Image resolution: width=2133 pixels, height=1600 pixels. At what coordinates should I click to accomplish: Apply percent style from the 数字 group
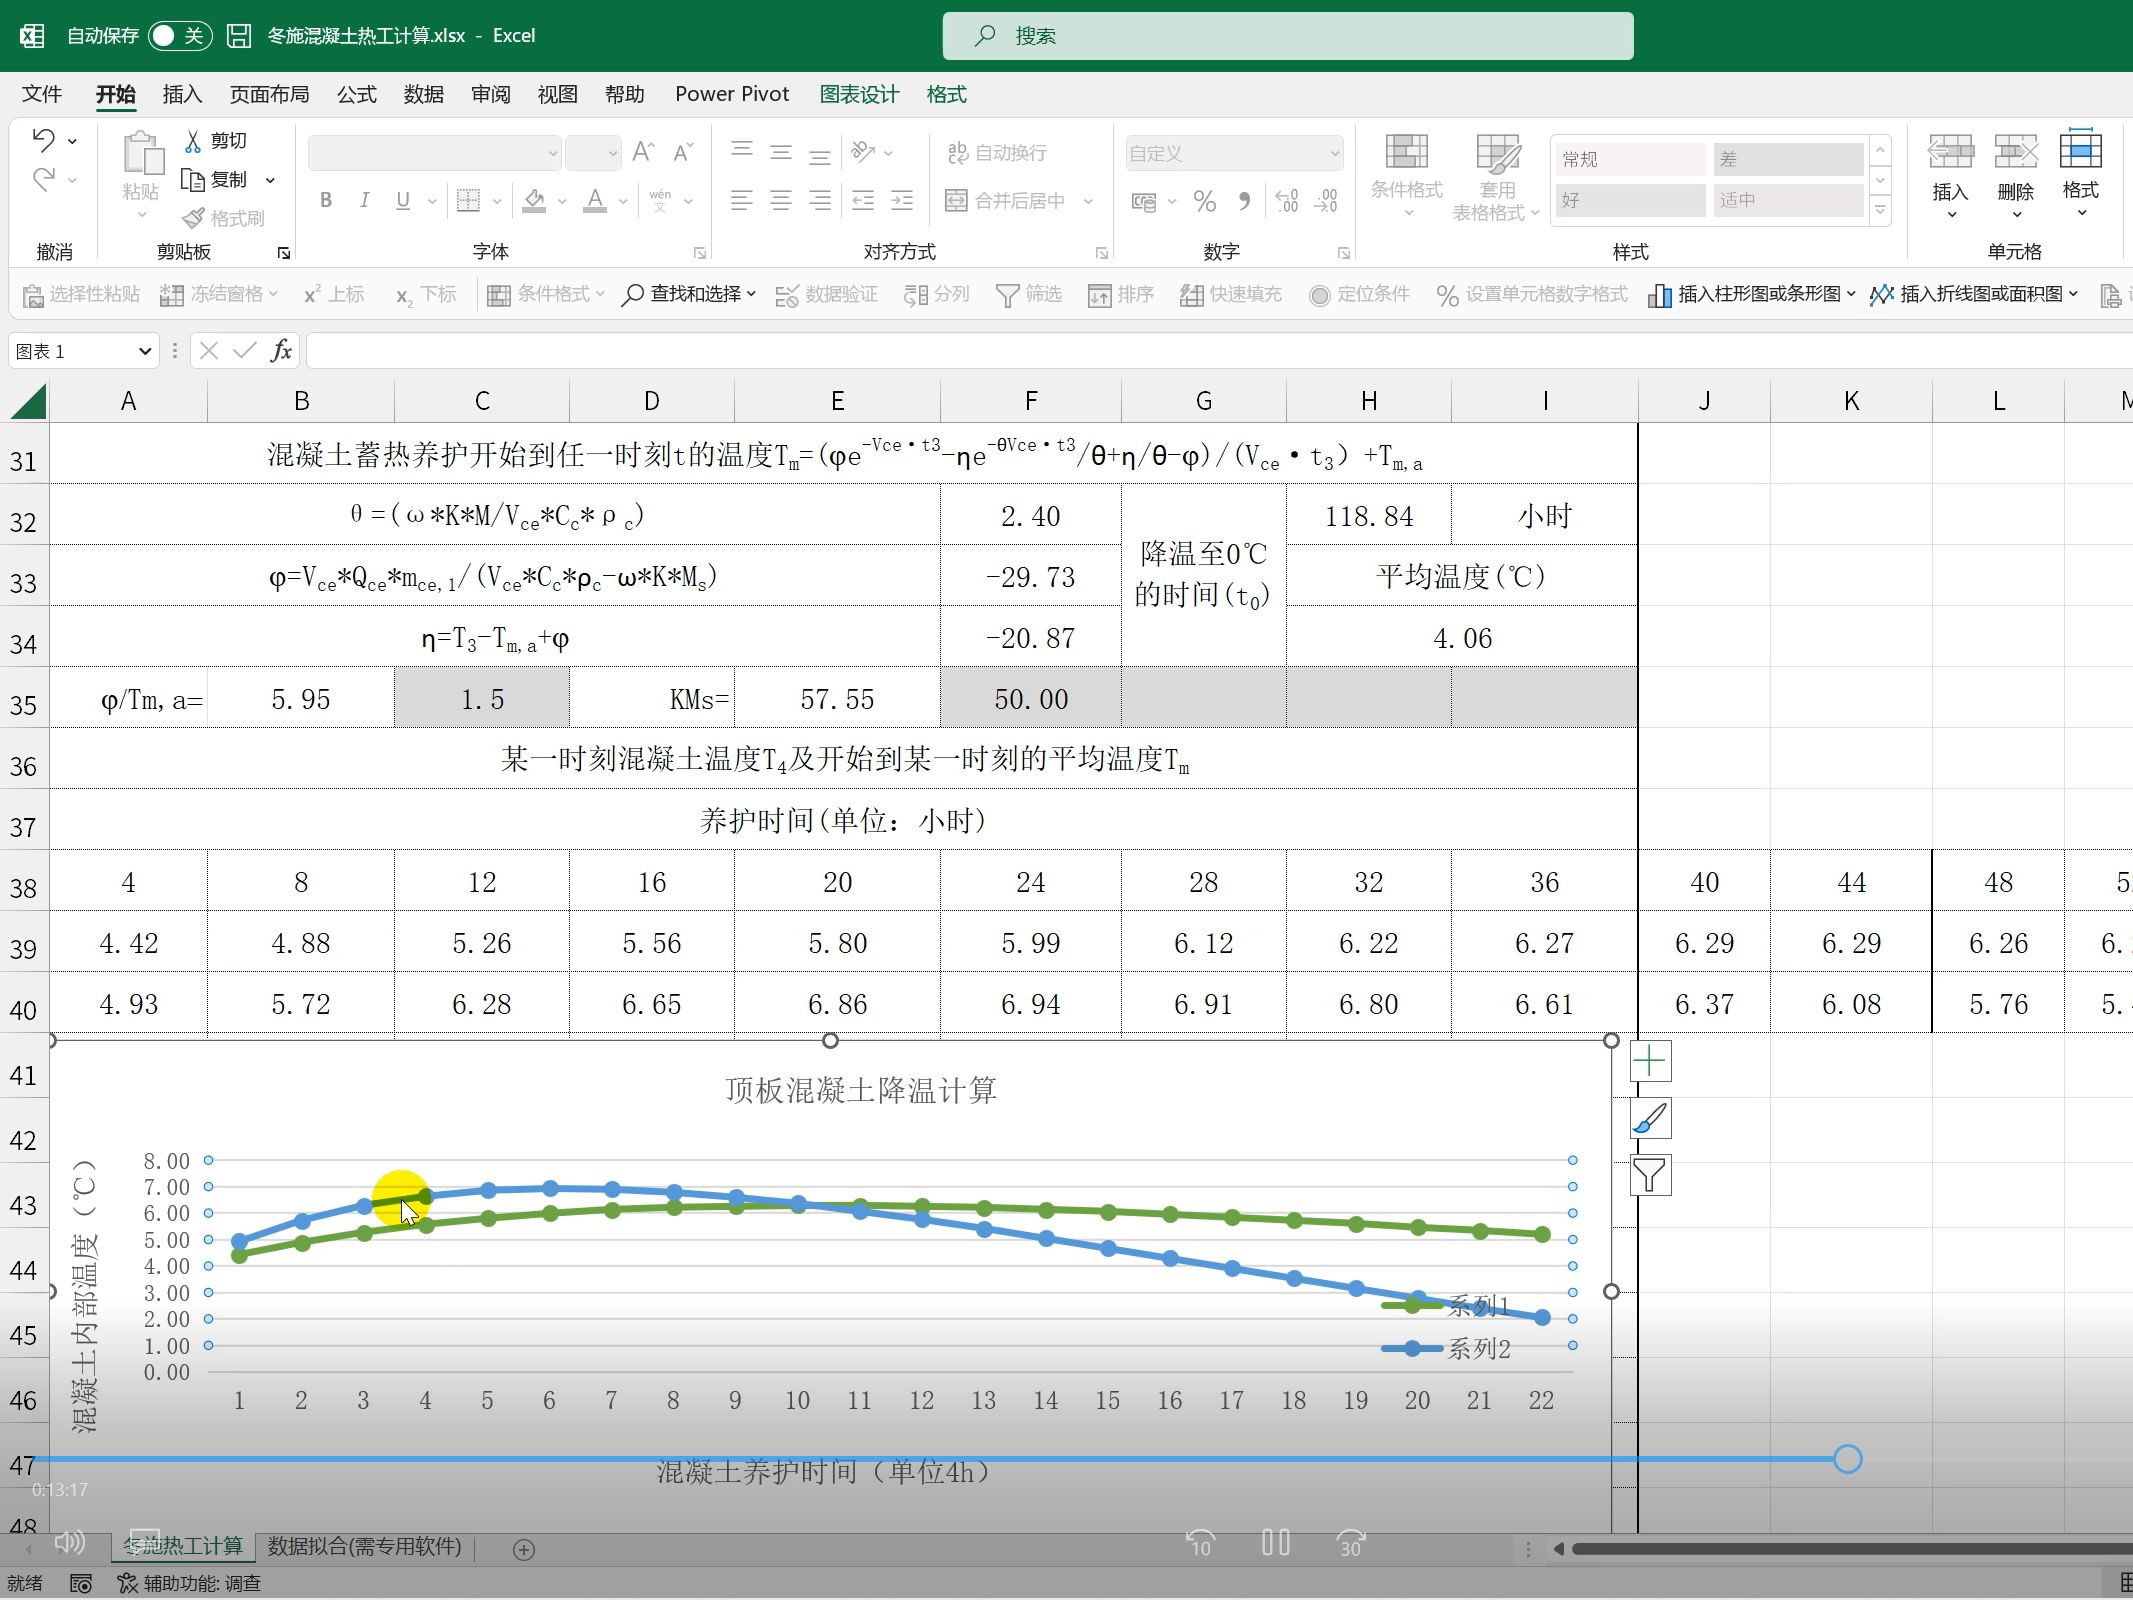pyautogui.click(x=1204, y=201)
